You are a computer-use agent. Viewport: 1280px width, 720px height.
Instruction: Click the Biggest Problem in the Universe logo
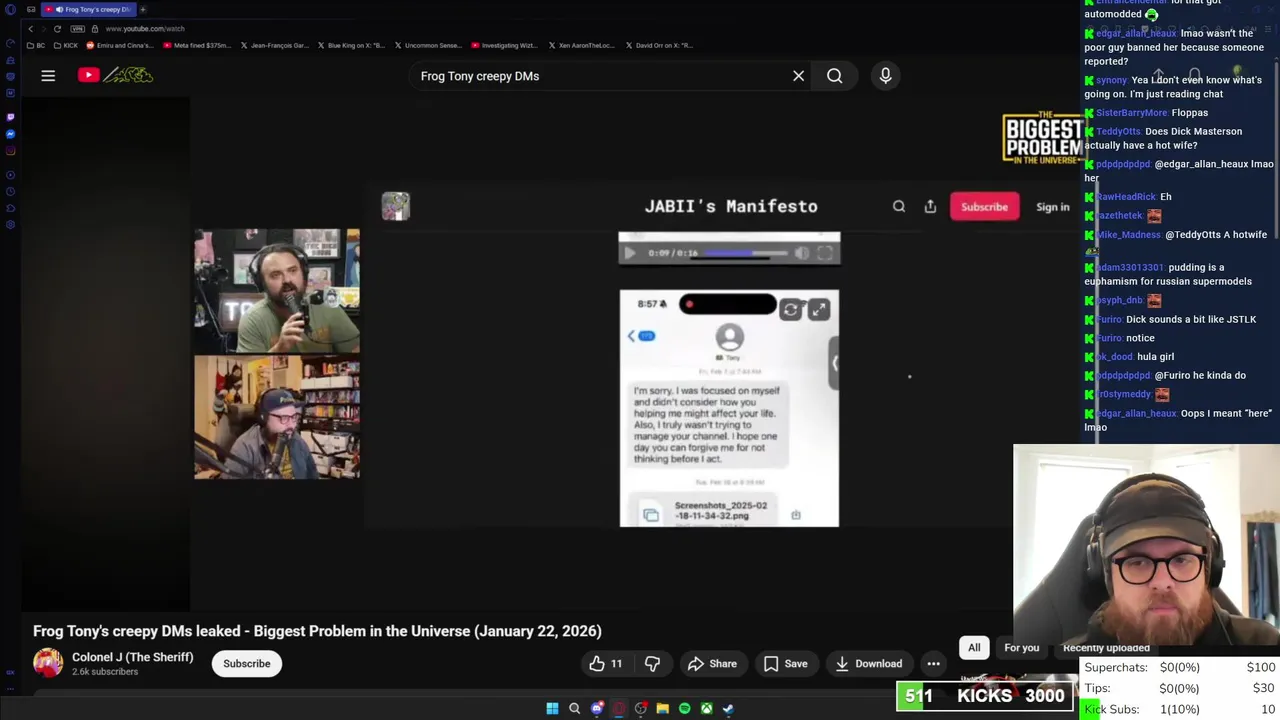tap(1042, 138)
